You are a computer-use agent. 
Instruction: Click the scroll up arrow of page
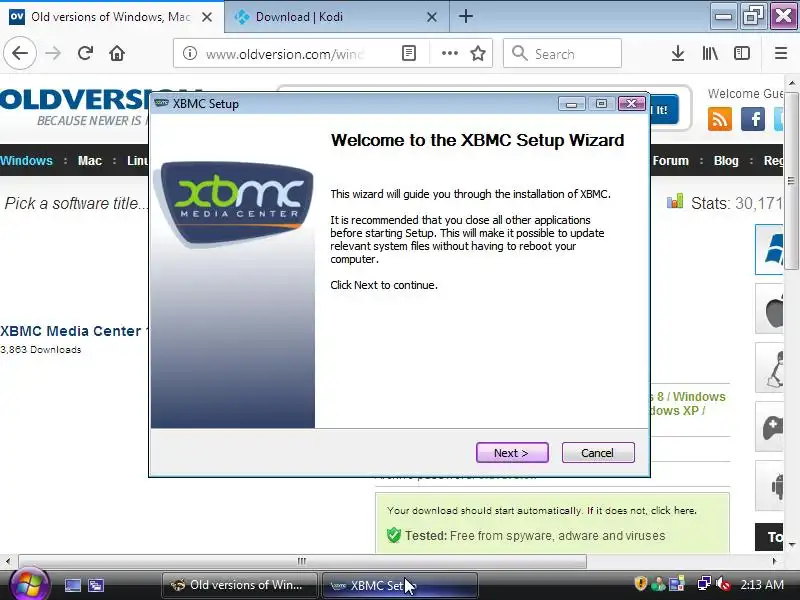(x=791, y=83)
